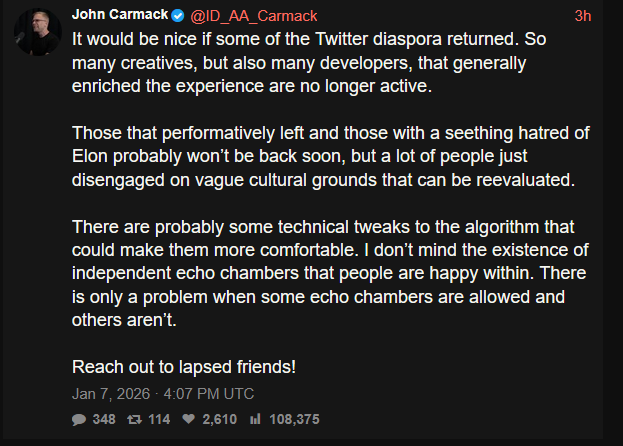This screenshot has height=446, width=623.
Task: Like the tweet with the heart icon
Action: coord(189,419)
